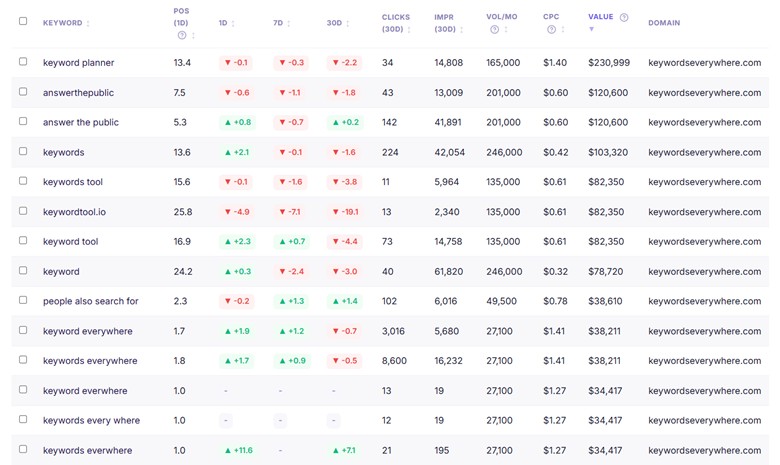780x465 pixels.
Task: Open the keywordtool.io keyword
Action: pos(74,212)
